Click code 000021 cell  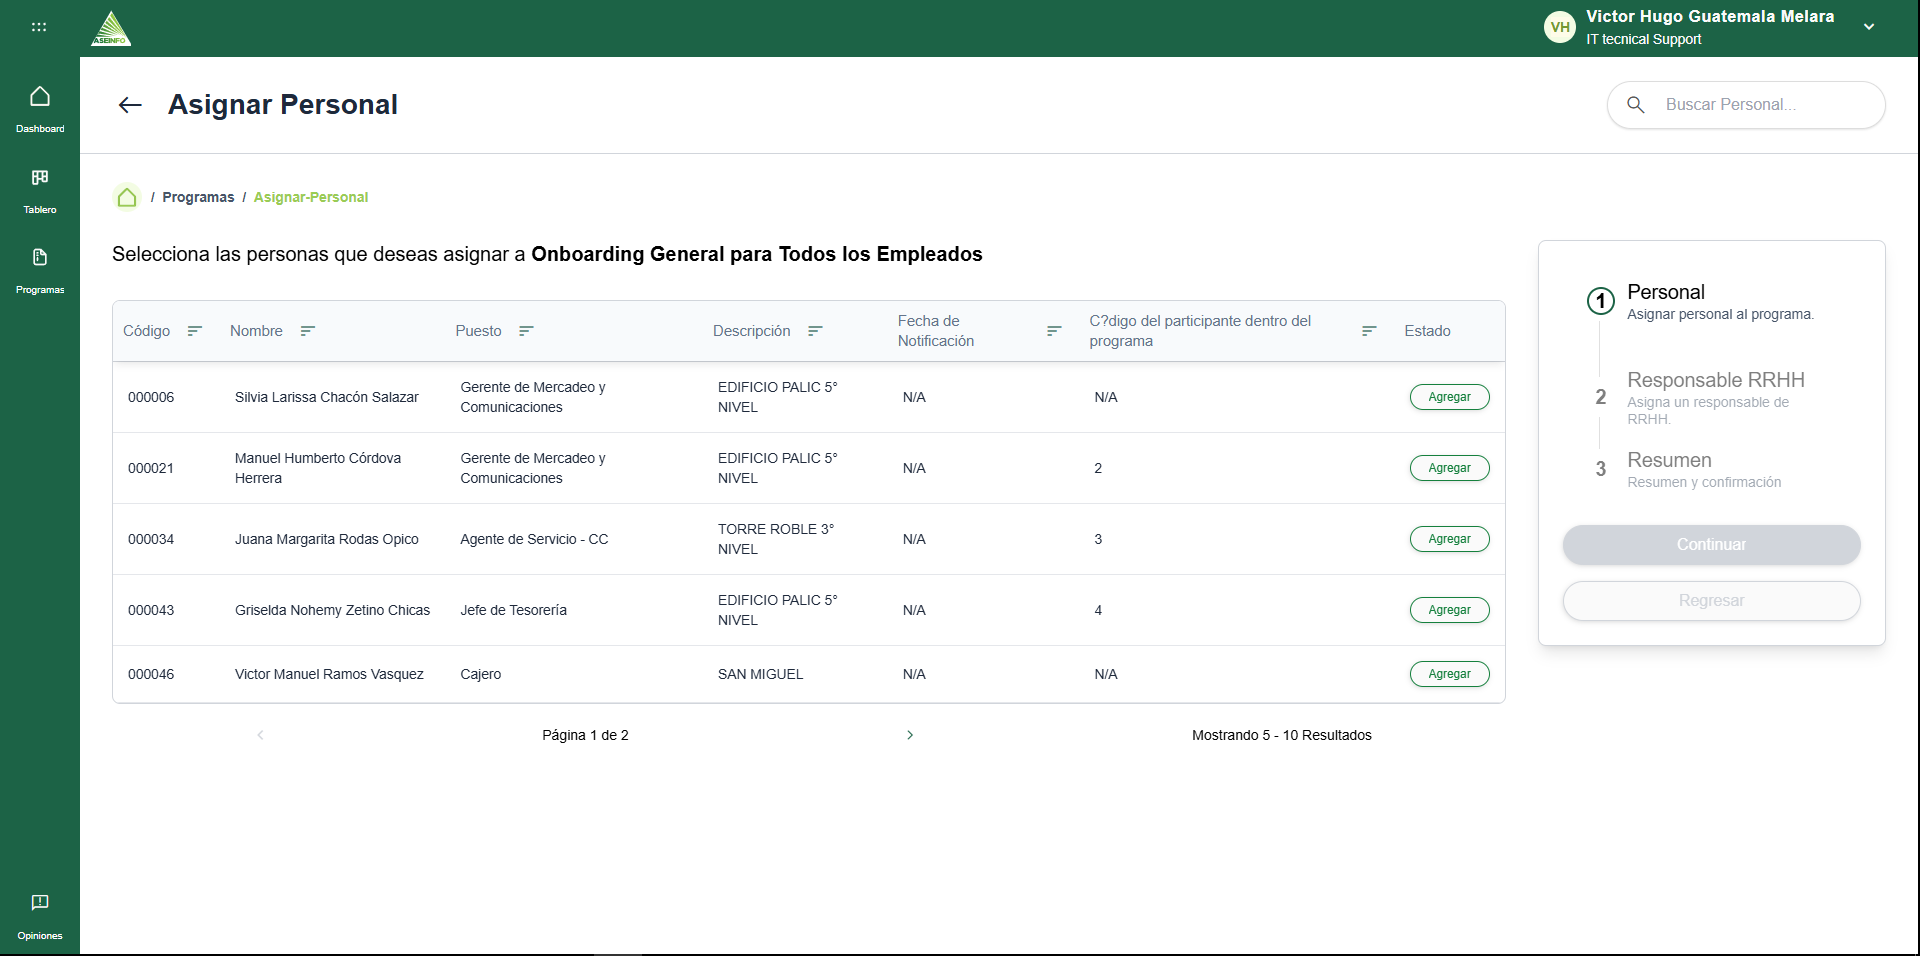151,468
